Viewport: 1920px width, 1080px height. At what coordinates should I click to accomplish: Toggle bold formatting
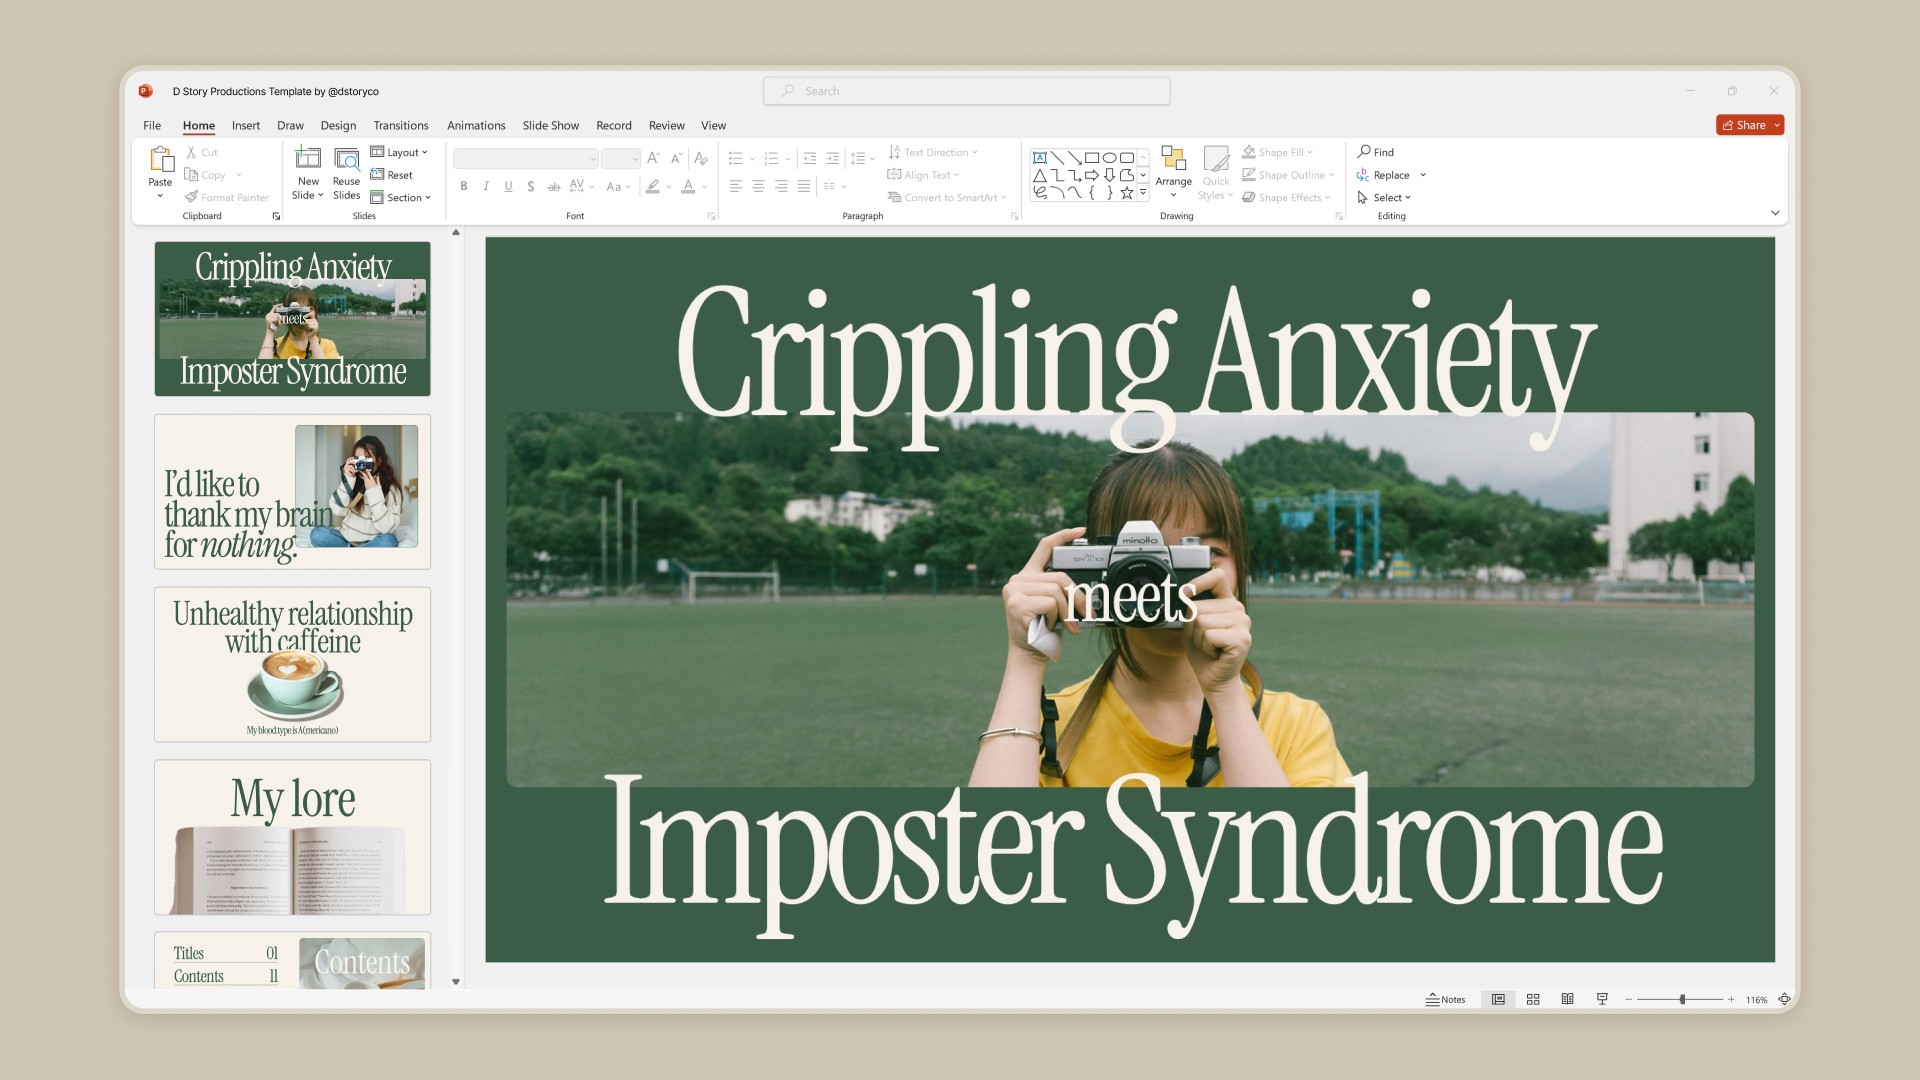coord(463,186)
